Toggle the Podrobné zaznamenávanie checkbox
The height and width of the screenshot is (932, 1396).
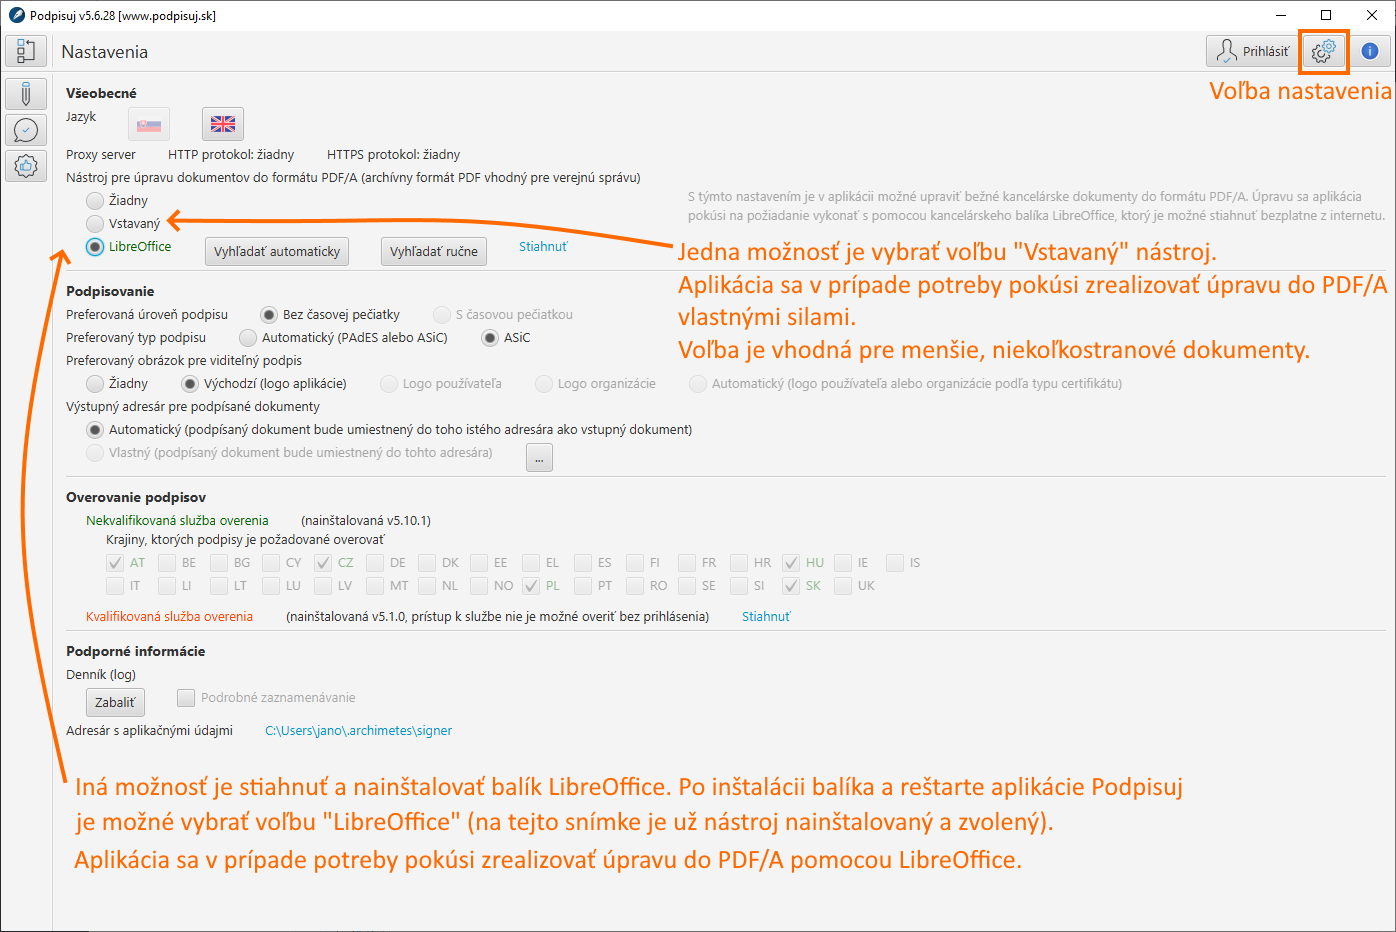(186, 698)
